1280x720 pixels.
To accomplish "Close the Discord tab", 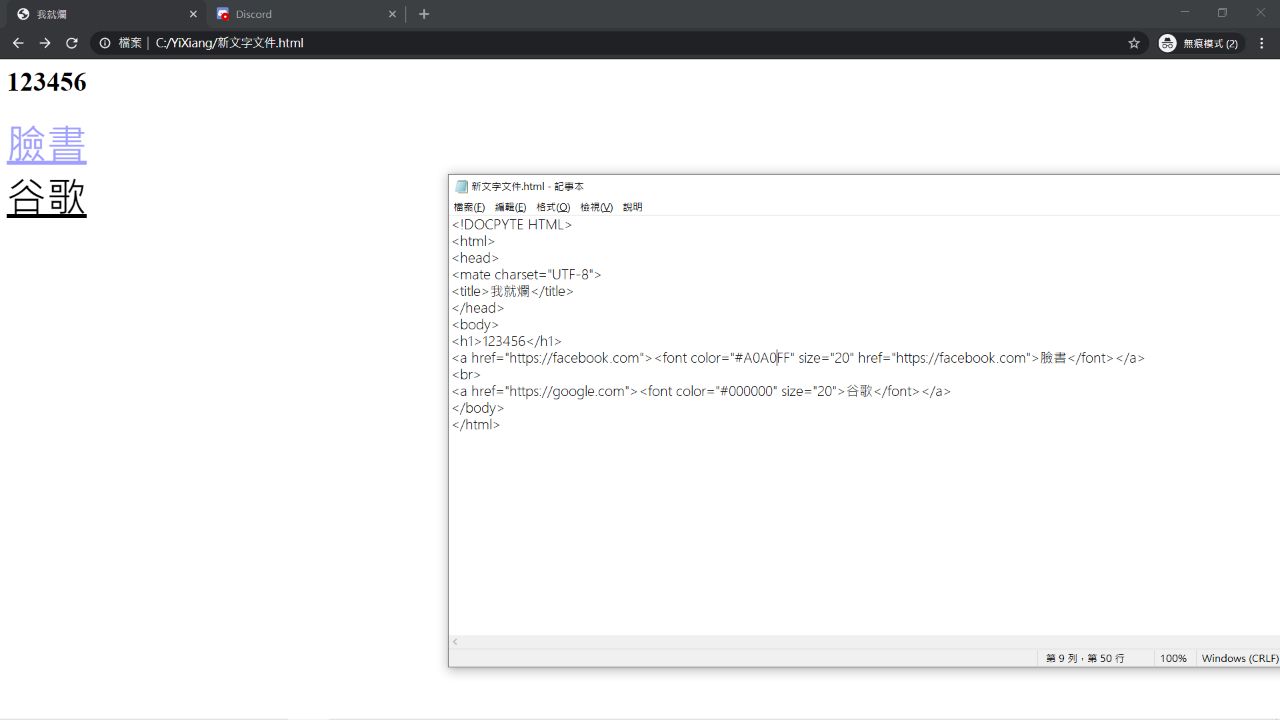I will (x=393, y=14).
